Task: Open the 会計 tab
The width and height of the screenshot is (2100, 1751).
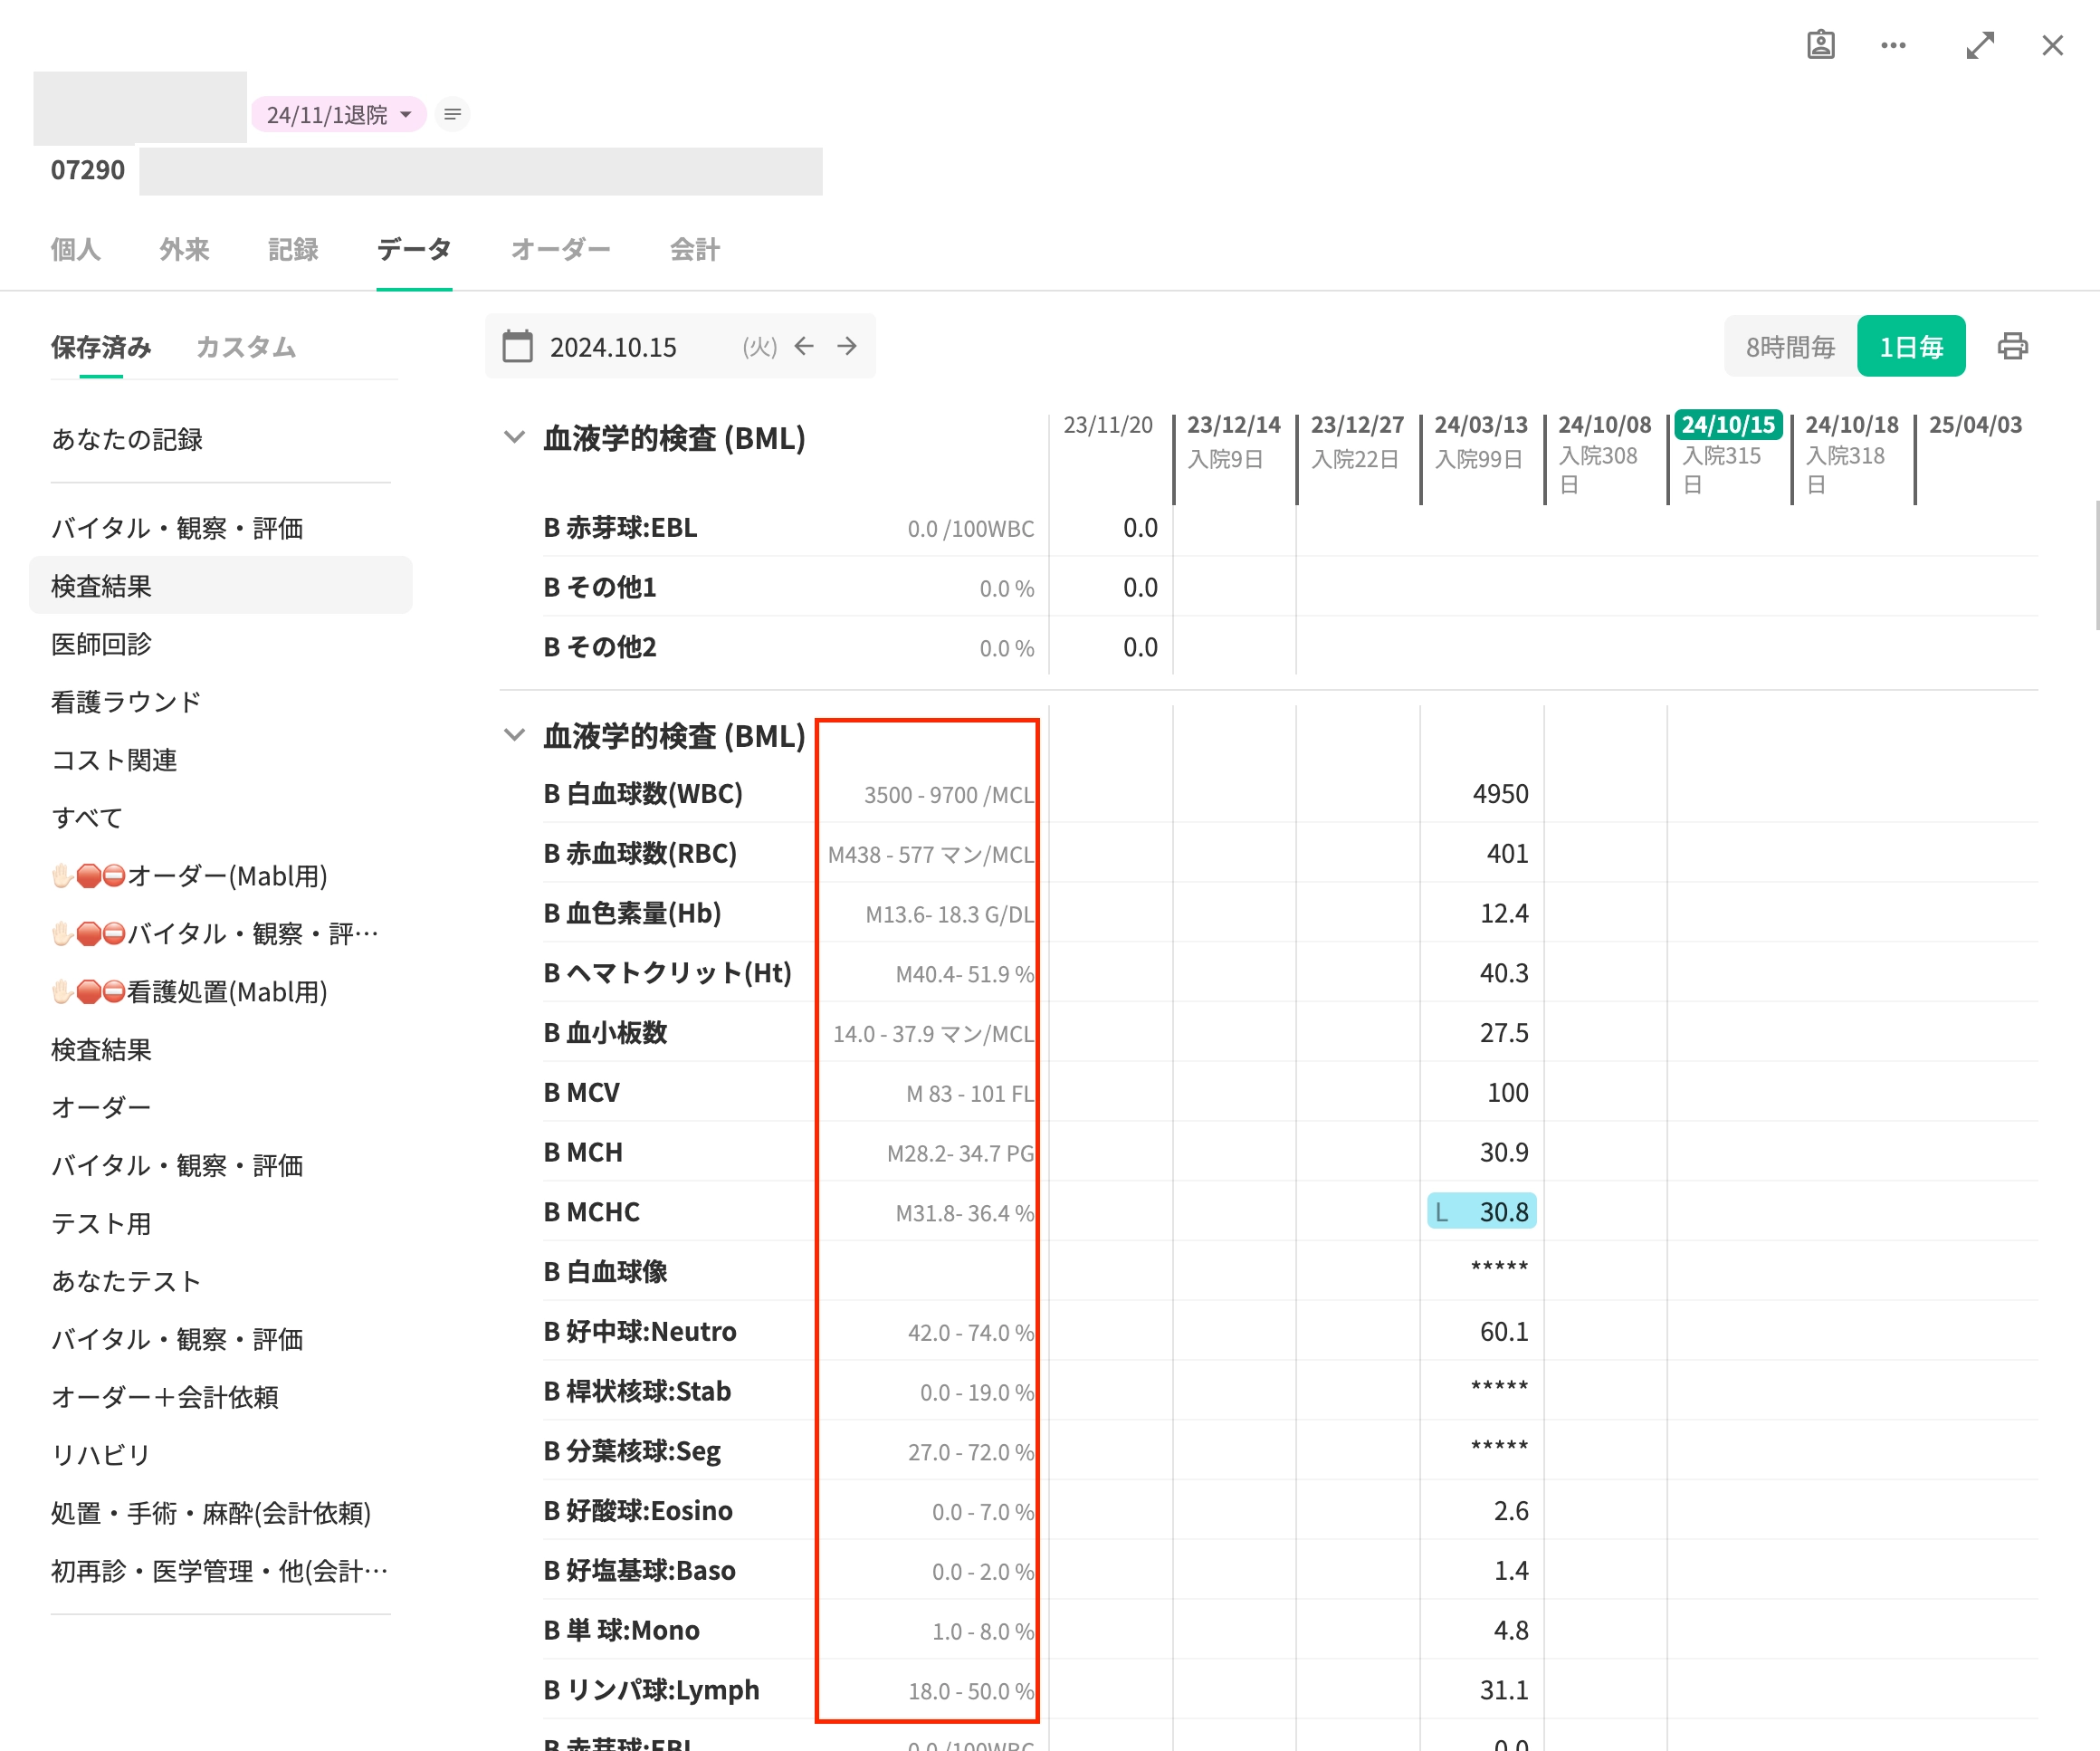Action: [x=695, y=249]
